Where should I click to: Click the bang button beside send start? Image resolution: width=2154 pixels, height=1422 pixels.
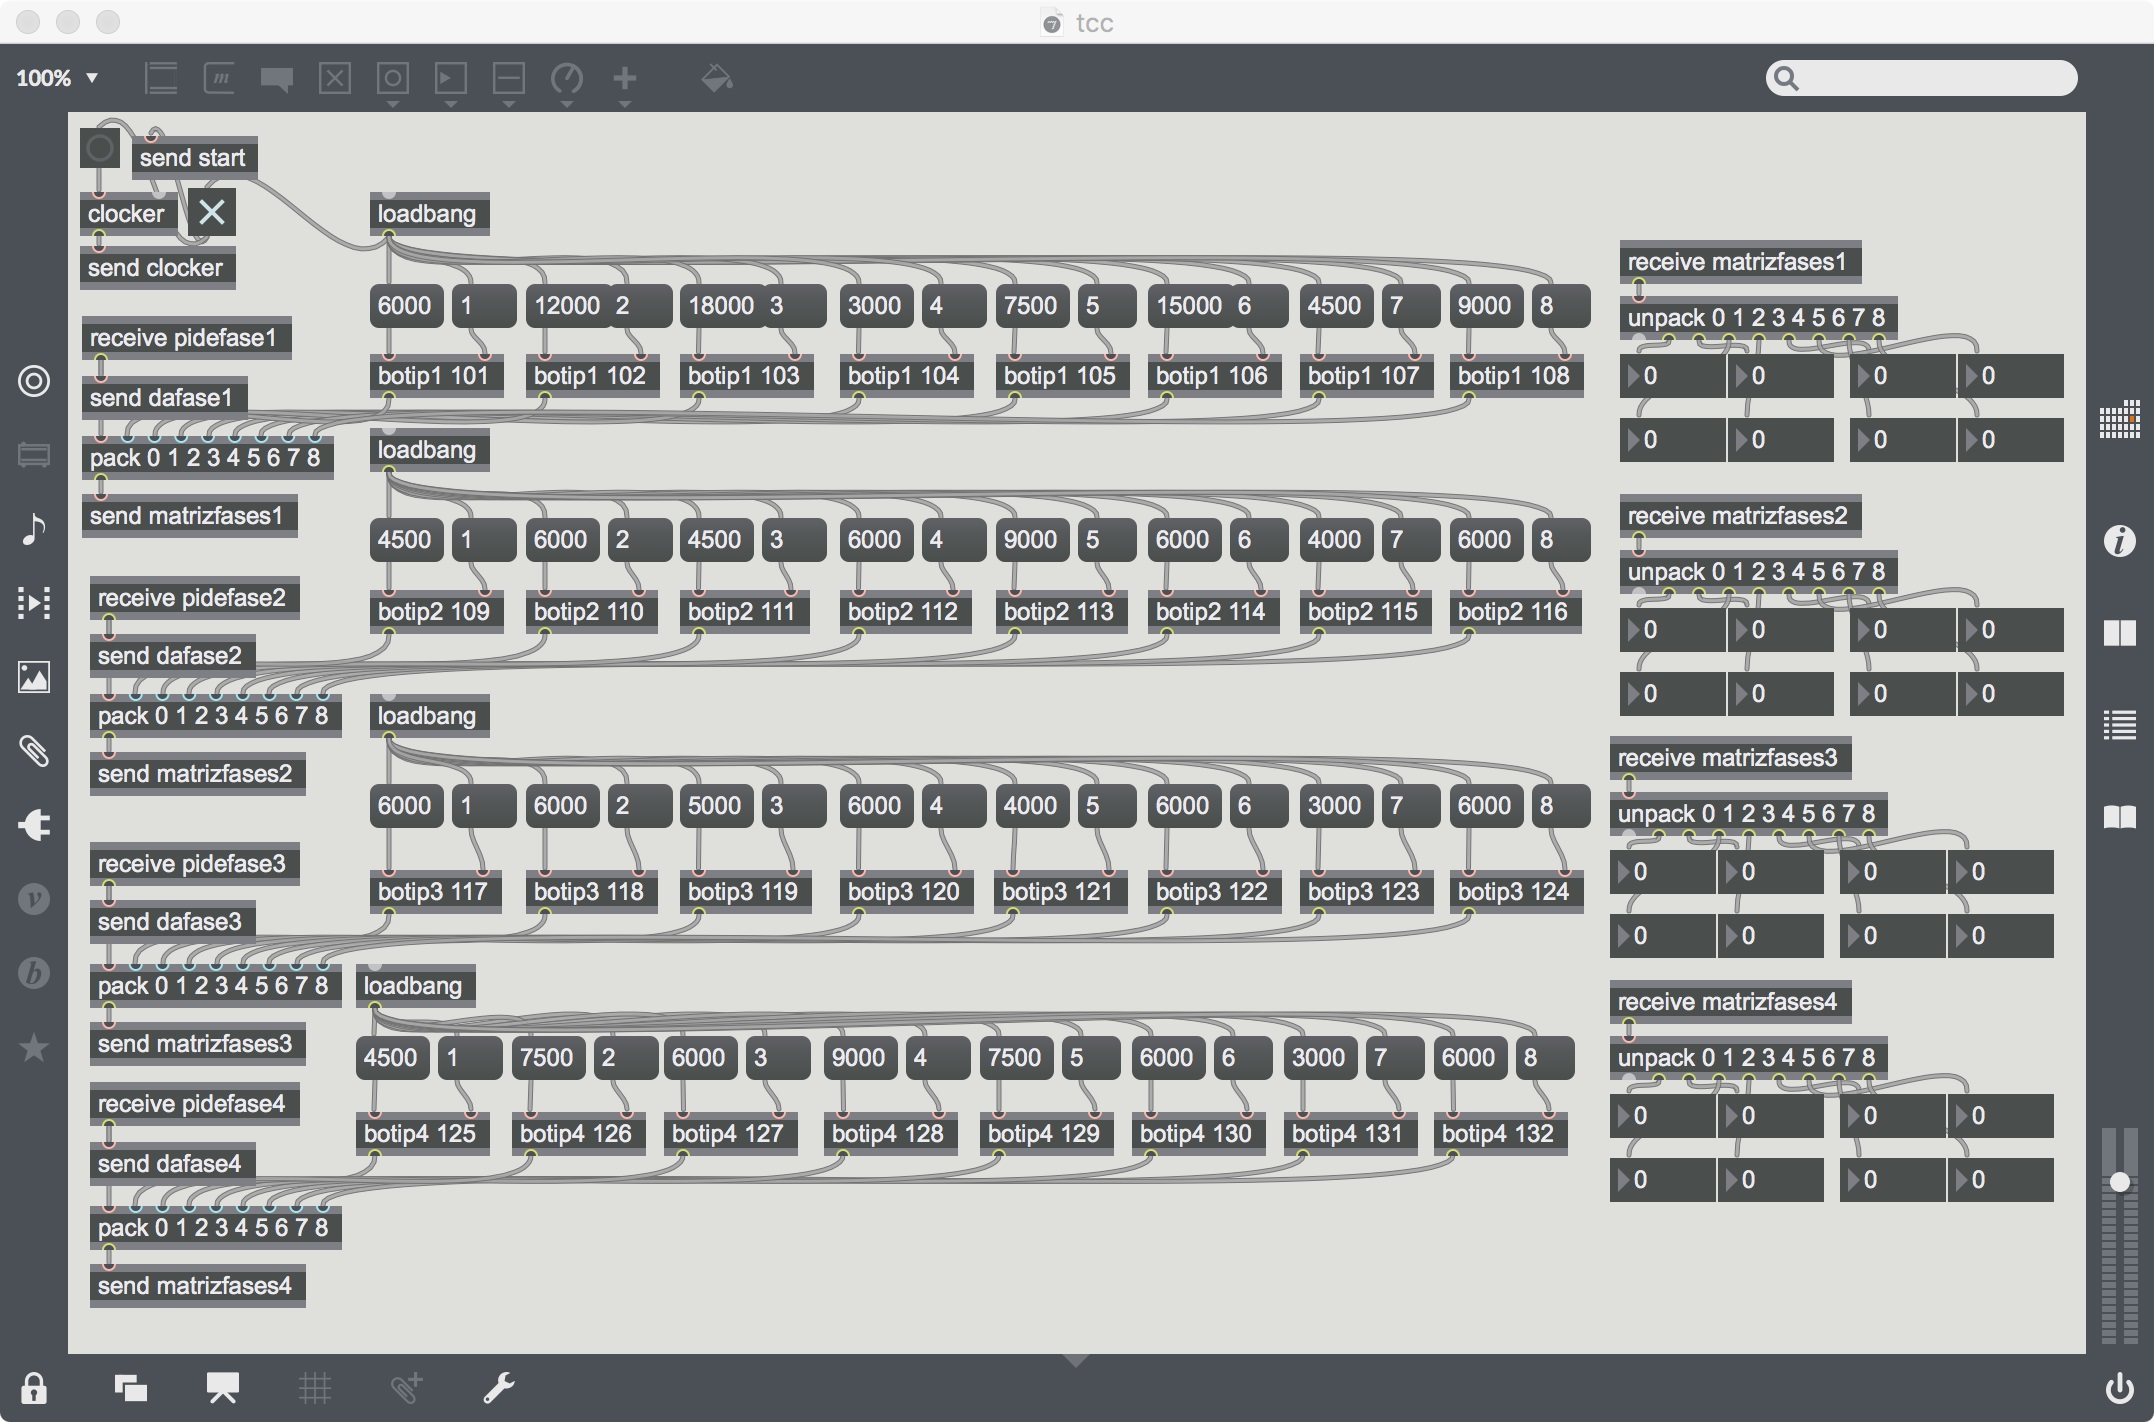(x=100, y=149)
